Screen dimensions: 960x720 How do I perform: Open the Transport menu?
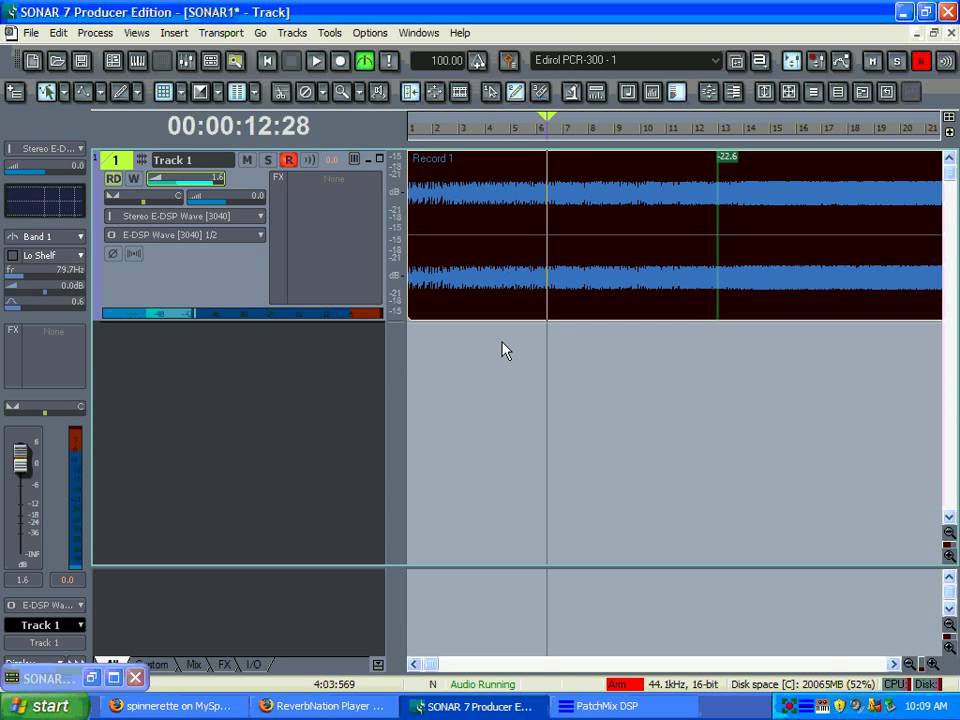[221, 33]
